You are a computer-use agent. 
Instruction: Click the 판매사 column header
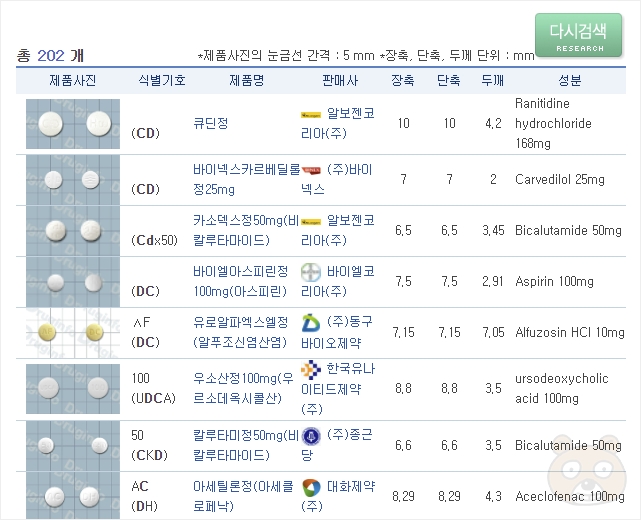340,80
